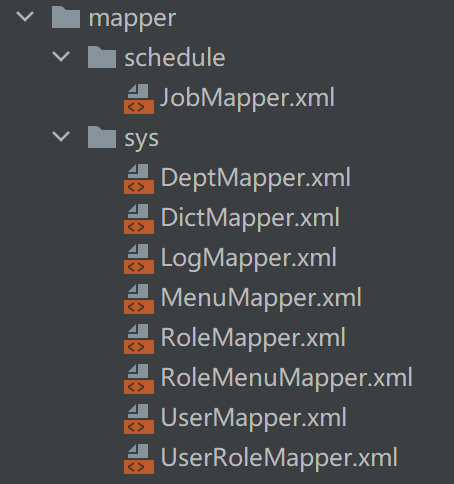Click the mapper folder icon
The height and width of the screenshot is (484, 454).
(66, 17)
